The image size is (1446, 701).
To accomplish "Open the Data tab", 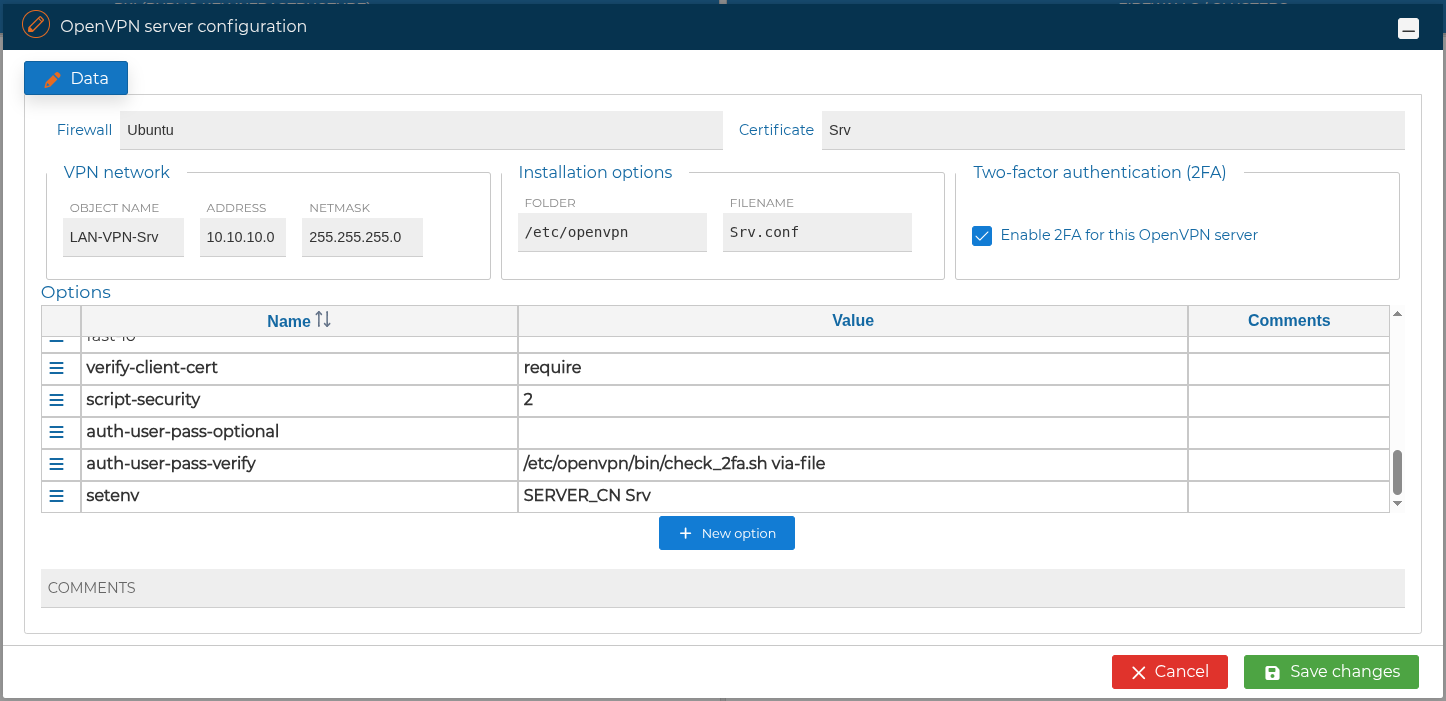I will tap(76, 78).
